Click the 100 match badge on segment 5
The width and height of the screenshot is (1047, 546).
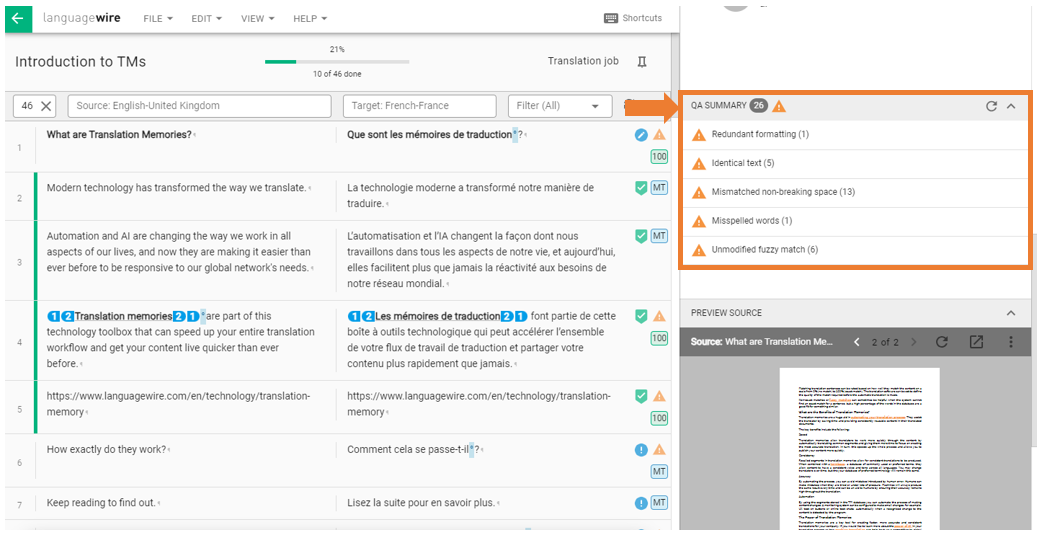point(659,419)
